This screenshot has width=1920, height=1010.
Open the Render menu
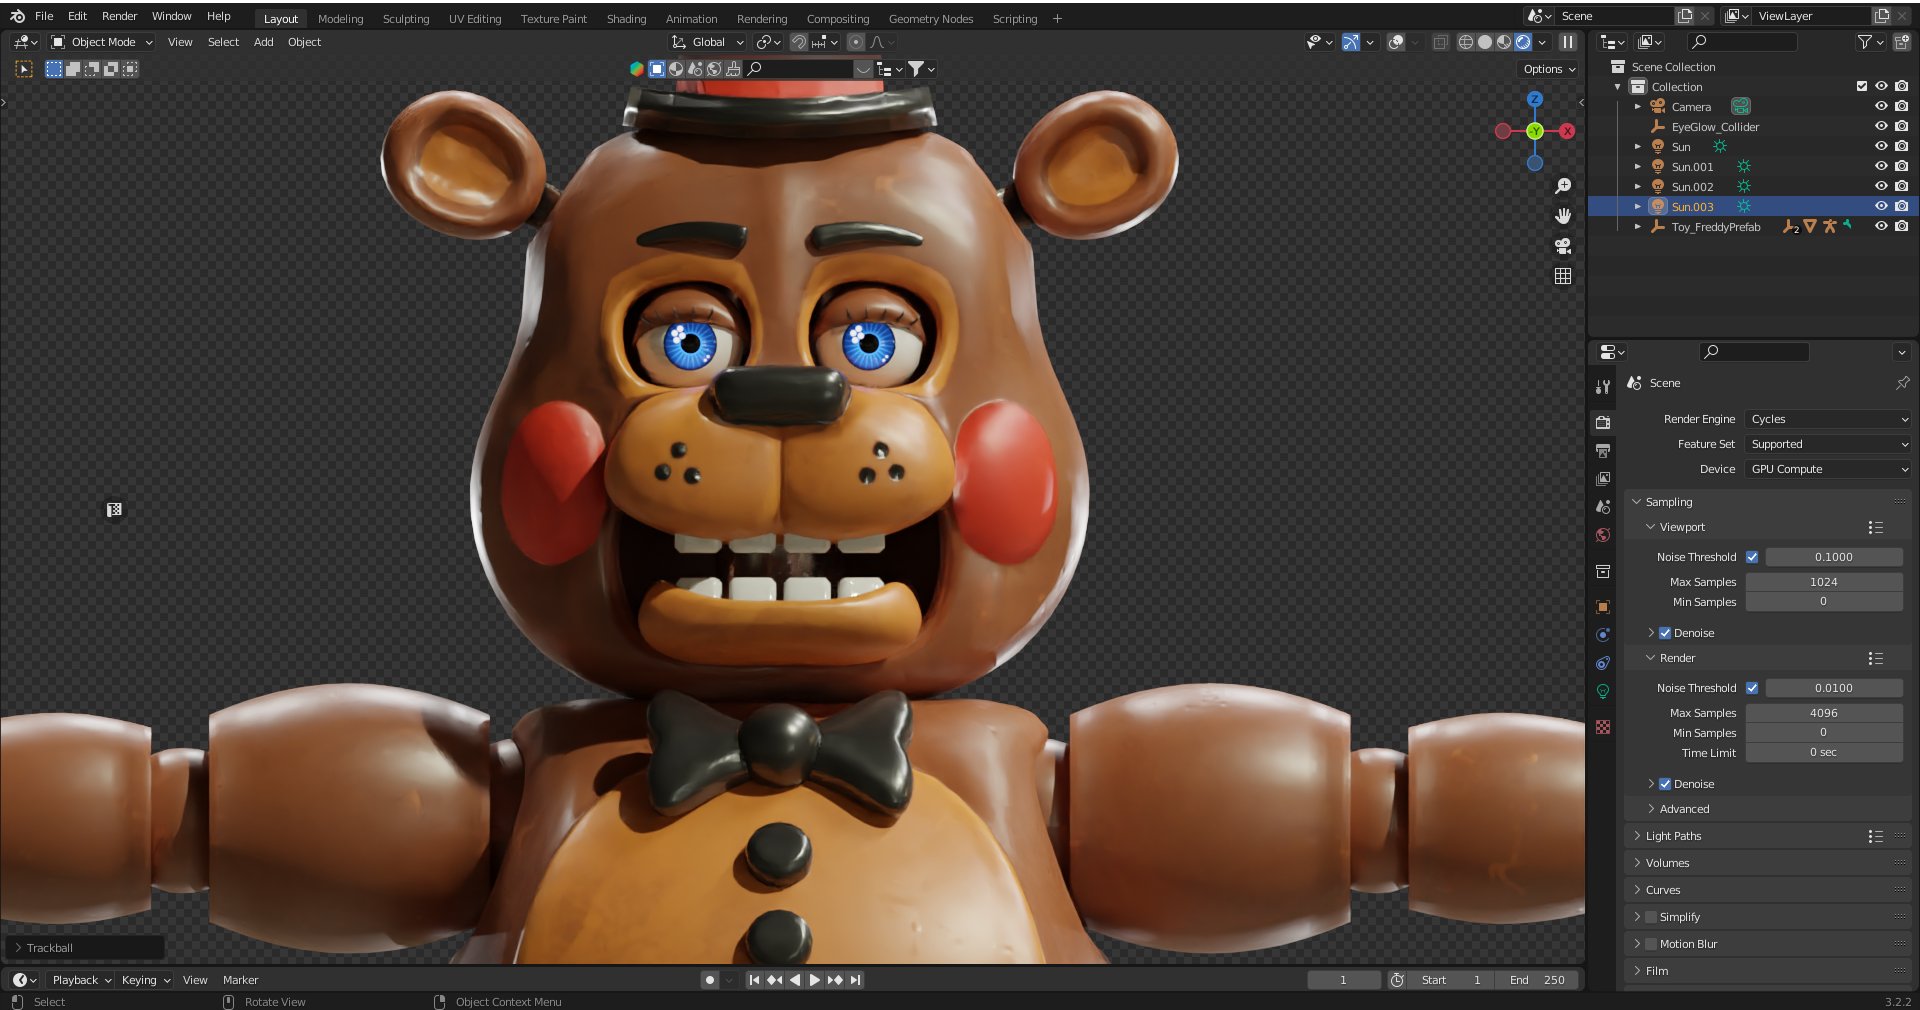[x=119, y=16]
